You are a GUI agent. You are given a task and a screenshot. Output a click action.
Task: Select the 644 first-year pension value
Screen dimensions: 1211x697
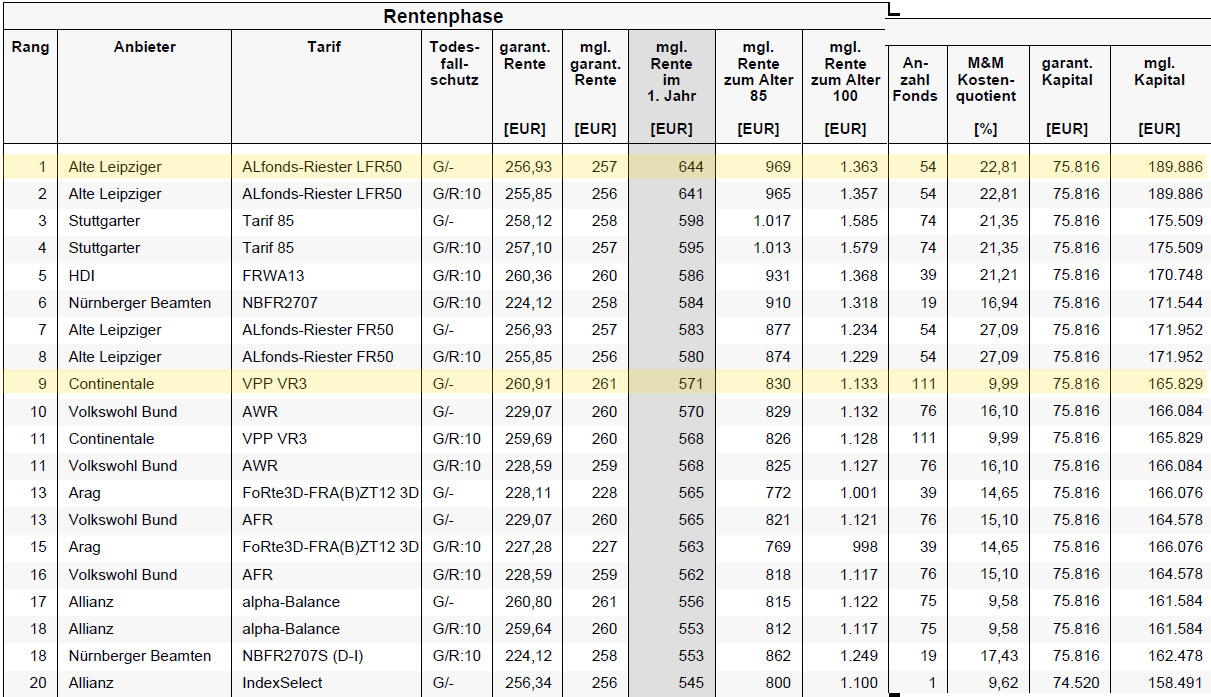click(691, 167)
